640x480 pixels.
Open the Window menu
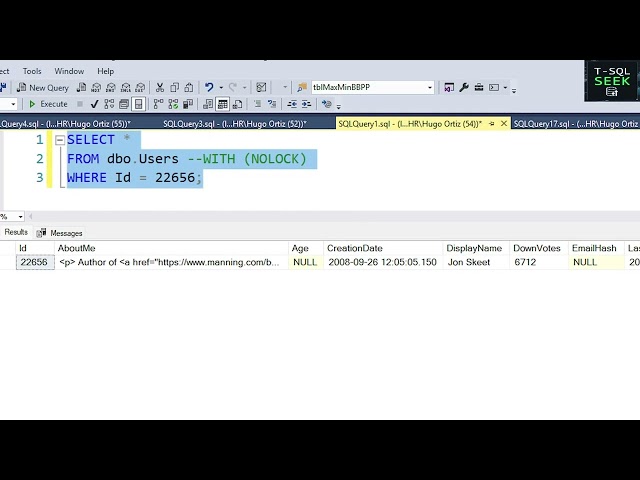pos(69,71)
